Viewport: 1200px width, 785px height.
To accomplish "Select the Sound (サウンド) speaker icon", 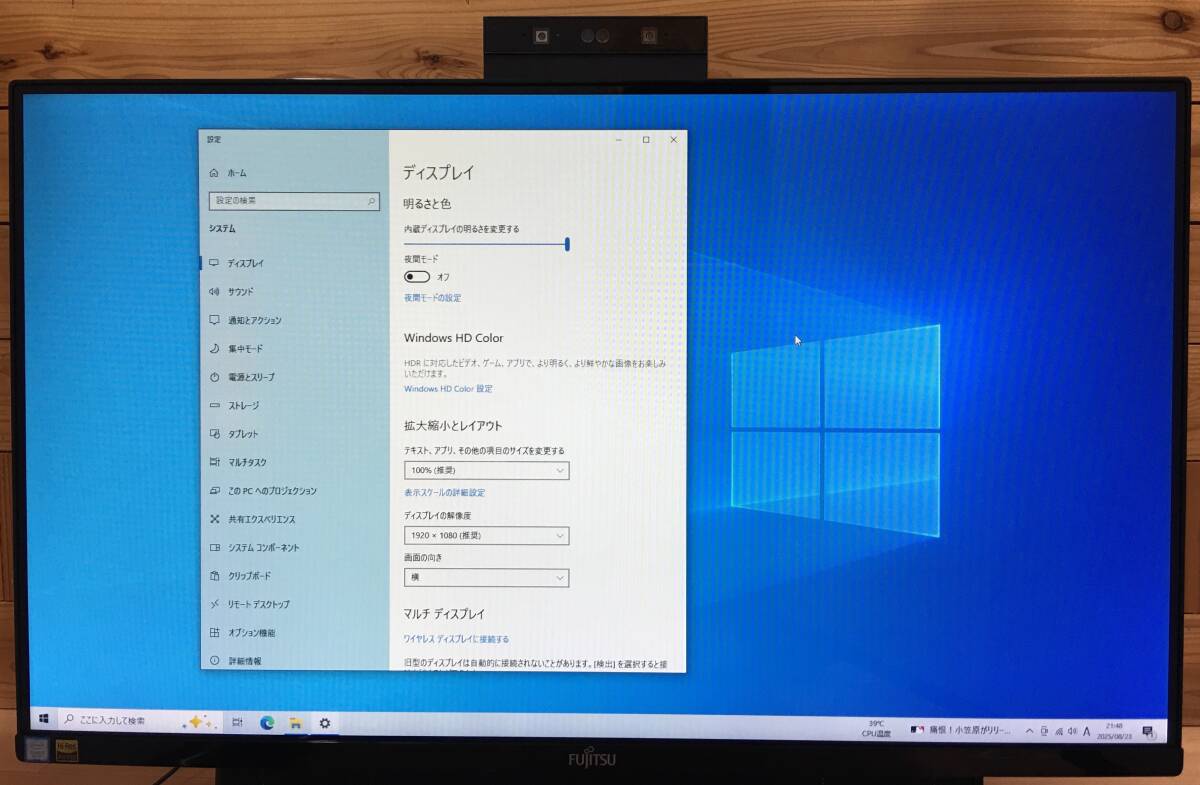I will pos(214,292).
